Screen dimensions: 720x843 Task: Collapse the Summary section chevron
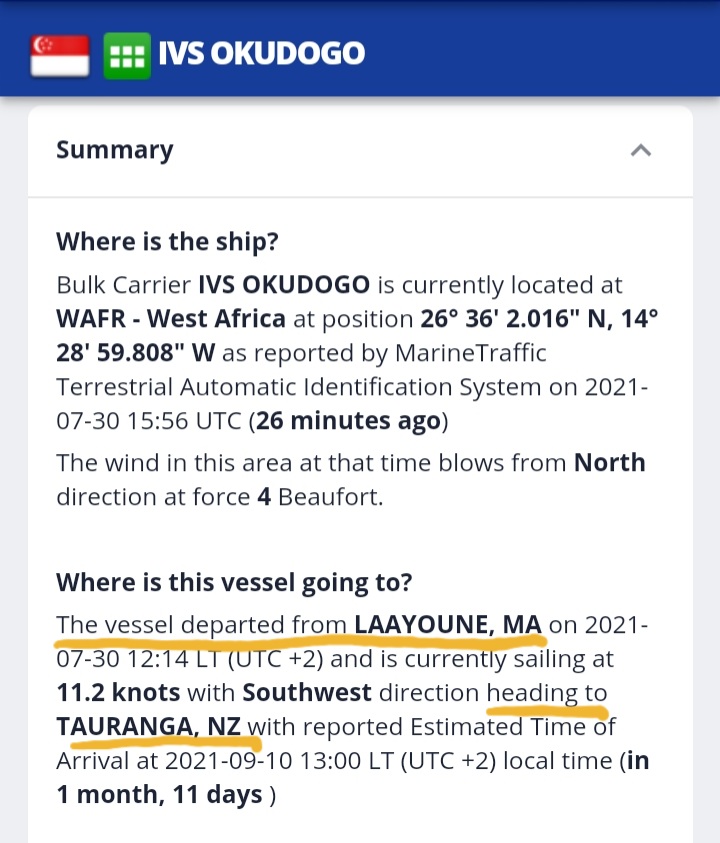click(640, 150)
